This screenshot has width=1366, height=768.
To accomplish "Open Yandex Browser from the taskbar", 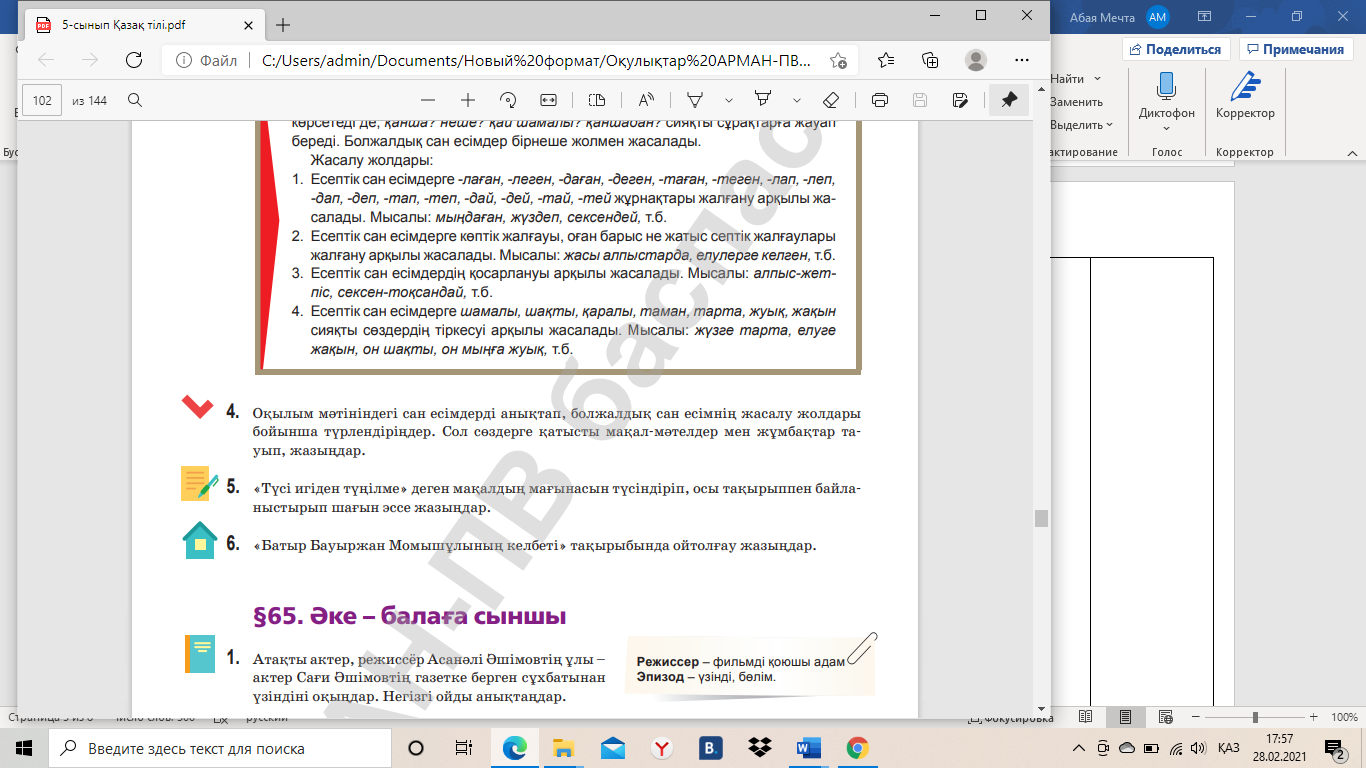I will click(x=661, y=748).
